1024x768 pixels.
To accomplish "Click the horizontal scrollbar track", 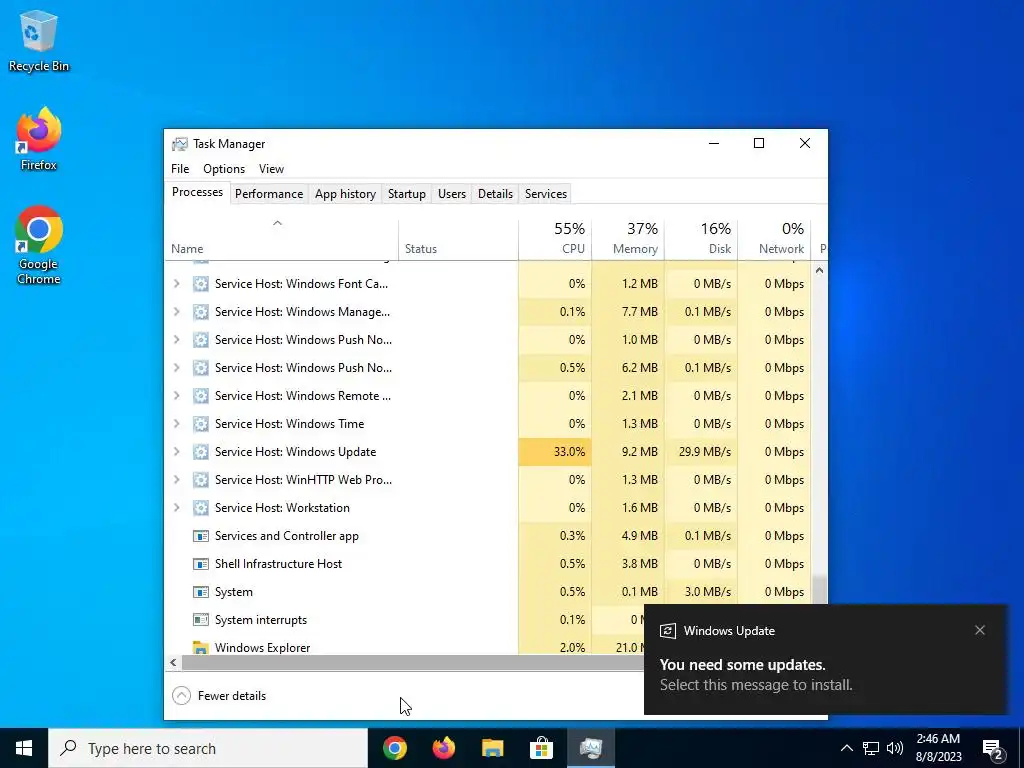I will pos(411,662).
